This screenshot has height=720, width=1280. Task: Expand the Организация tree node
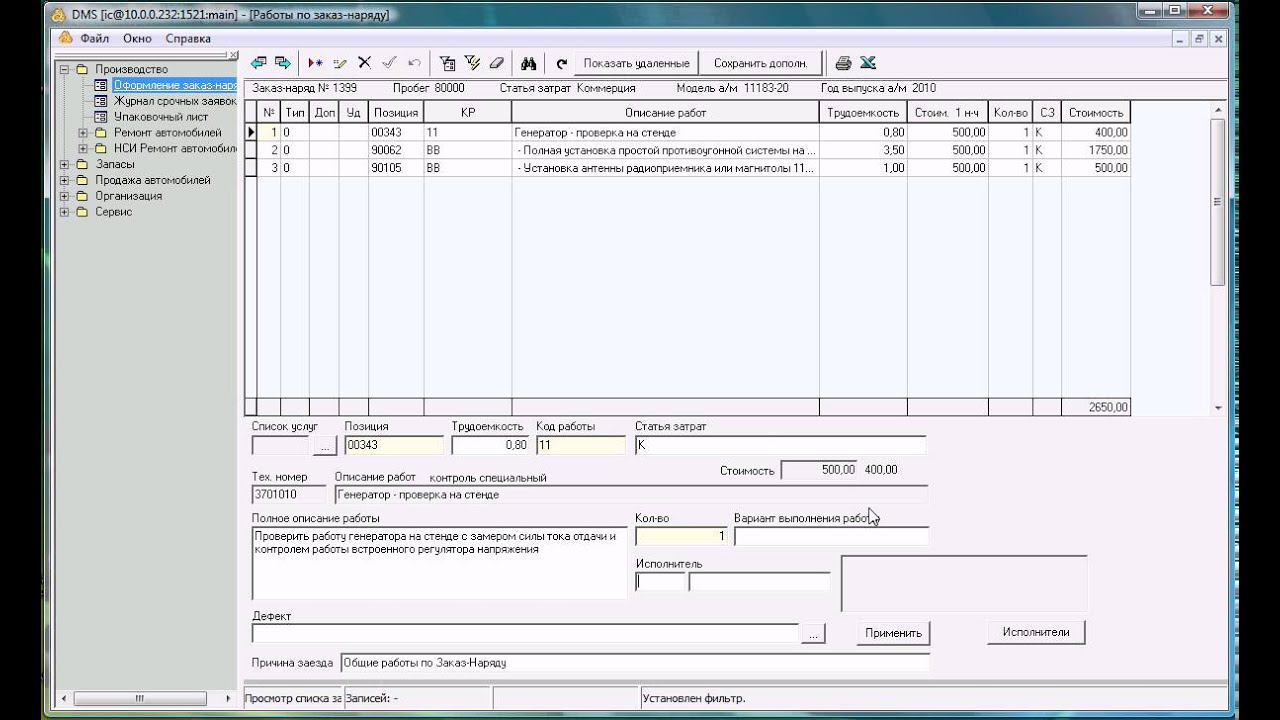click(x=65, y=196)
